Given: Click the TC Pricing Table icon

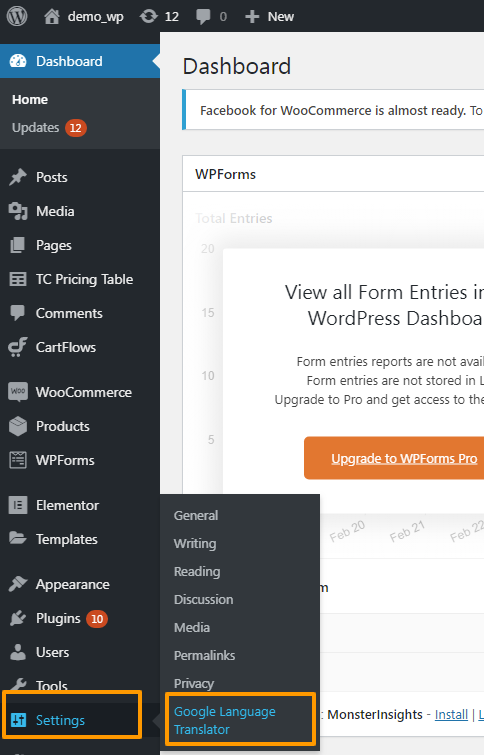Looking at the screenshot, I should pos(18,279).
